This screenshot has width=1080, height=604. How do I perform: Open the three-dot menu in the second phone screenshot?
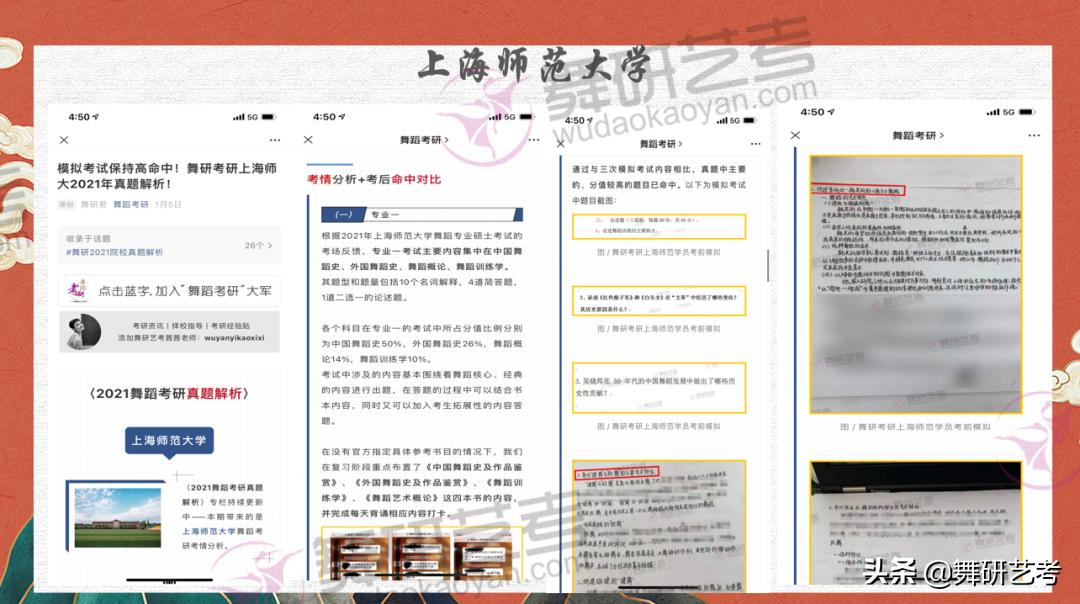534,140
